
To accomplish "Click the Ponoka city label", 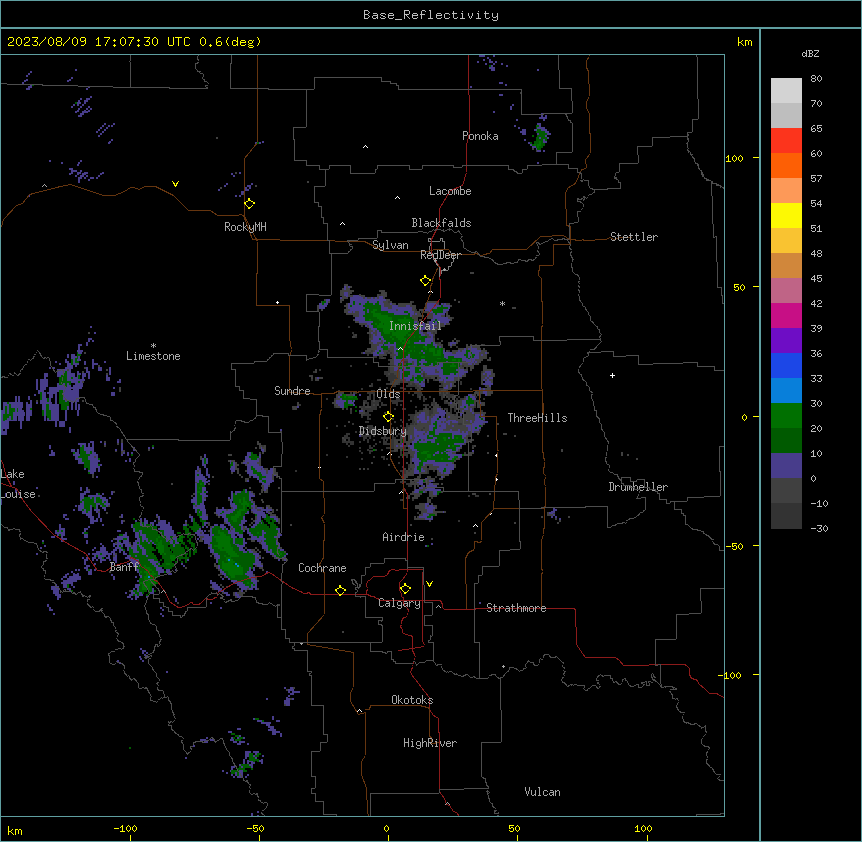I will pyautogui.click(x=480, y=136).
